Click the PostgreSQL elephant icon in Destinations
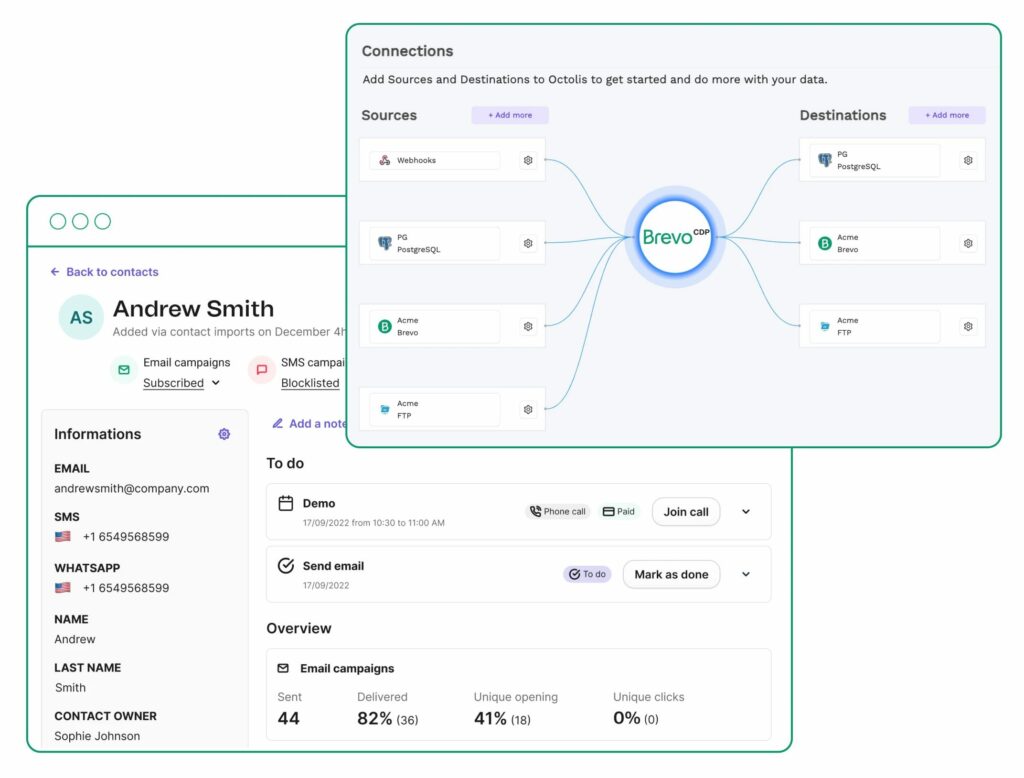The height and width of the screenshot is (778, 1024). [x=825, y=159]
